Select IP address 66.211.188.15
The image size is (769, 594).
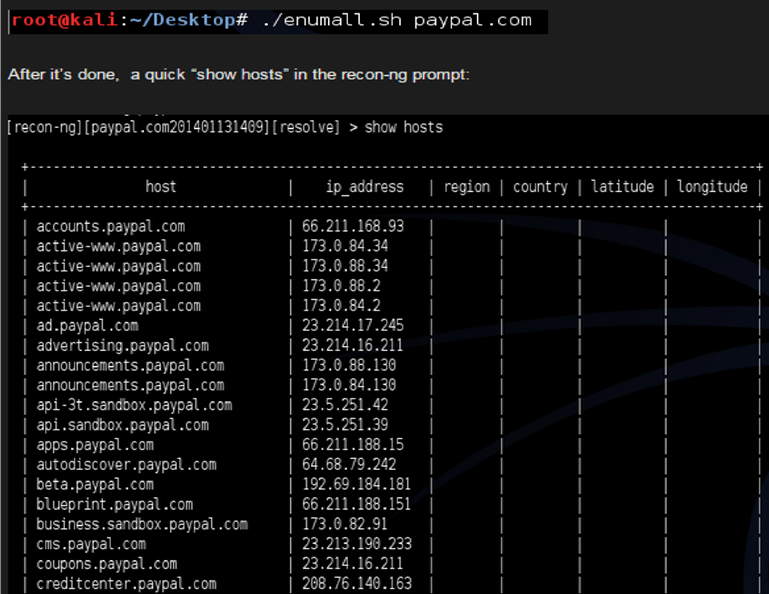click(x=353, y=444)
